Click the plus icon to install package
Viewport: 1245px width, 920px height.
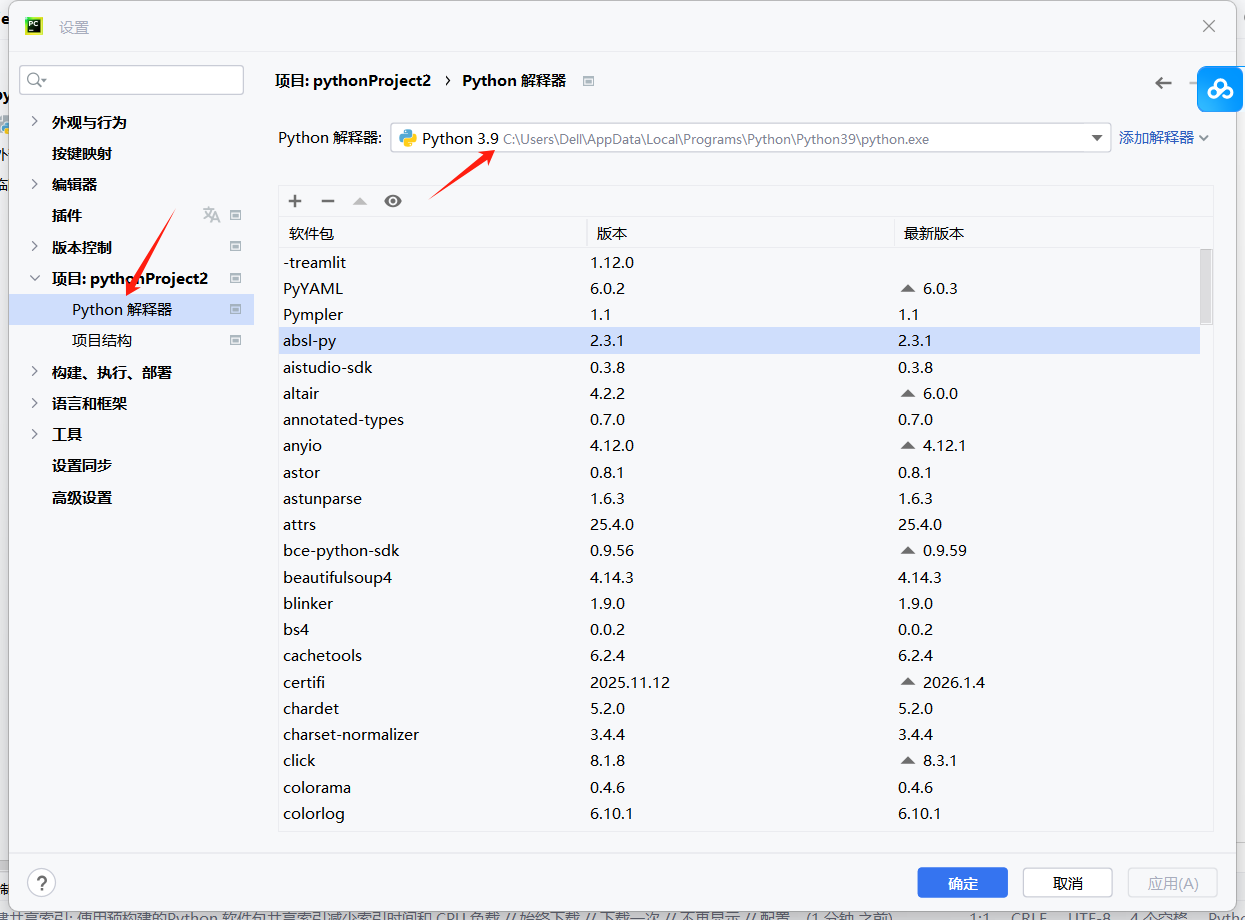pos(295,201)
